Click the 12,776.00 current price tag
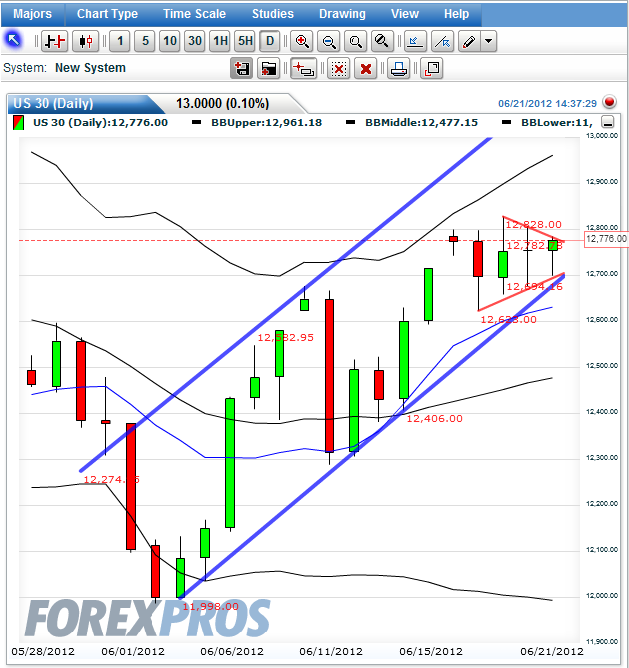The image size is (629, 668). [x=606, y=239]
